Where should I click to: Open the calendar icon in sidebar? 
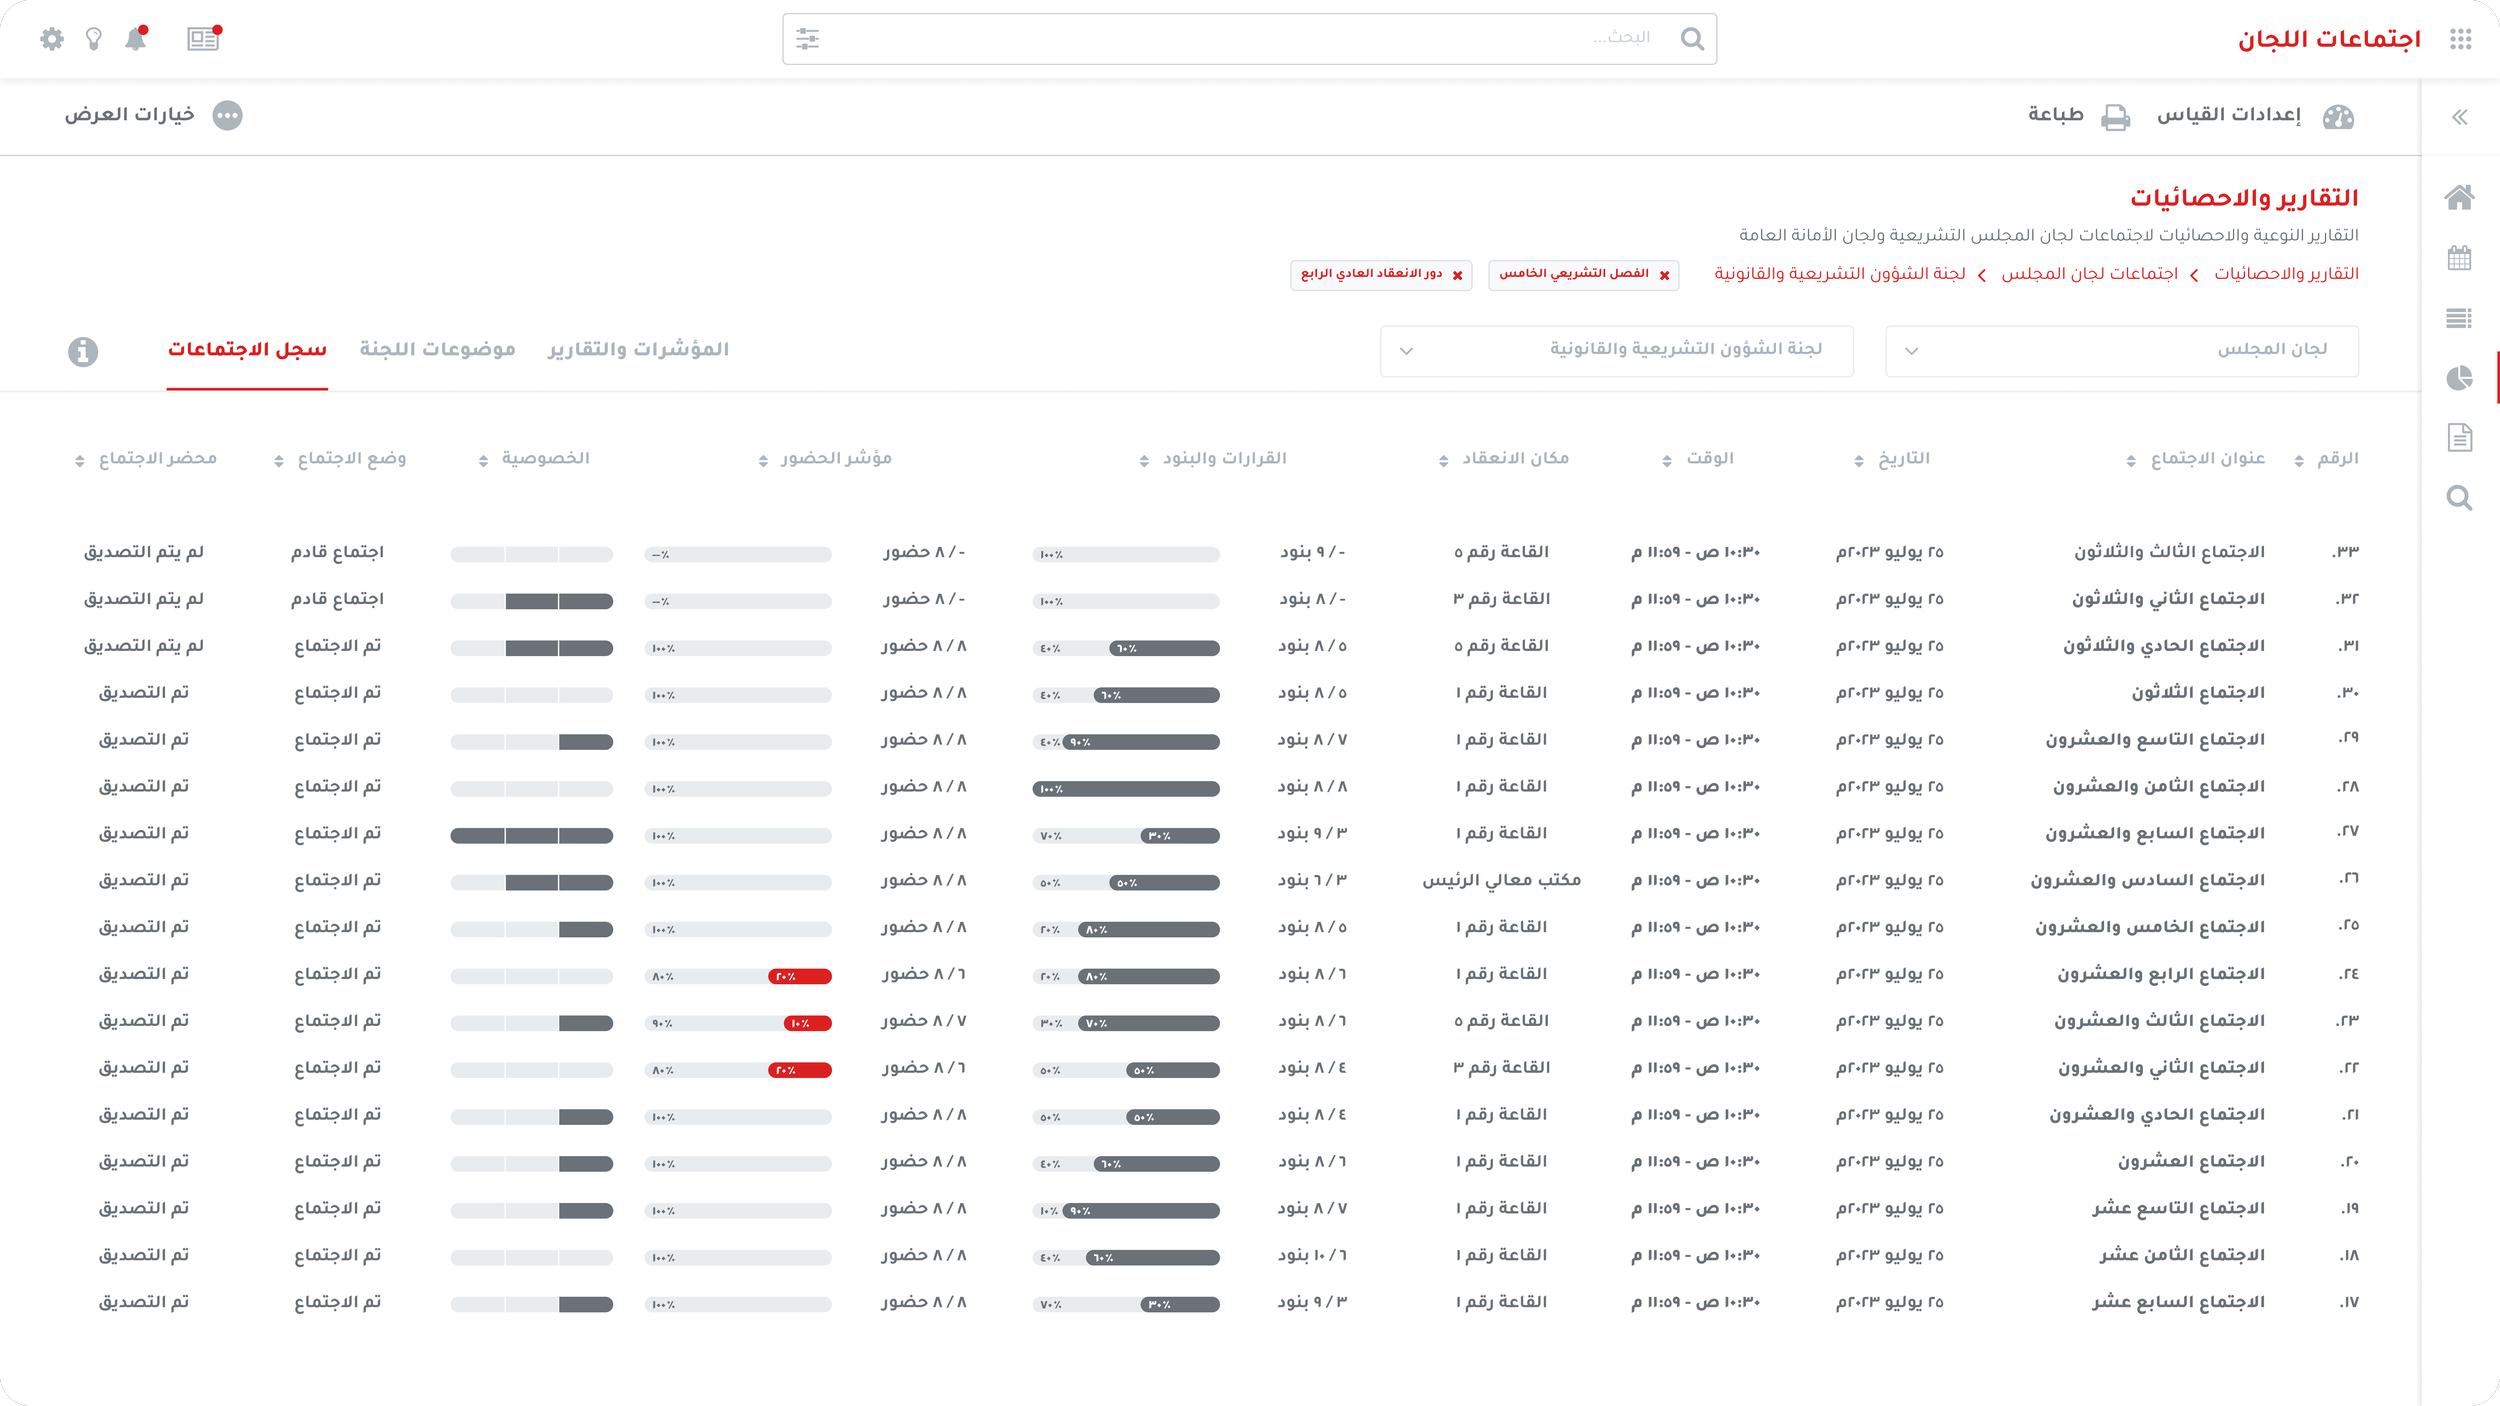[2459, 258]
